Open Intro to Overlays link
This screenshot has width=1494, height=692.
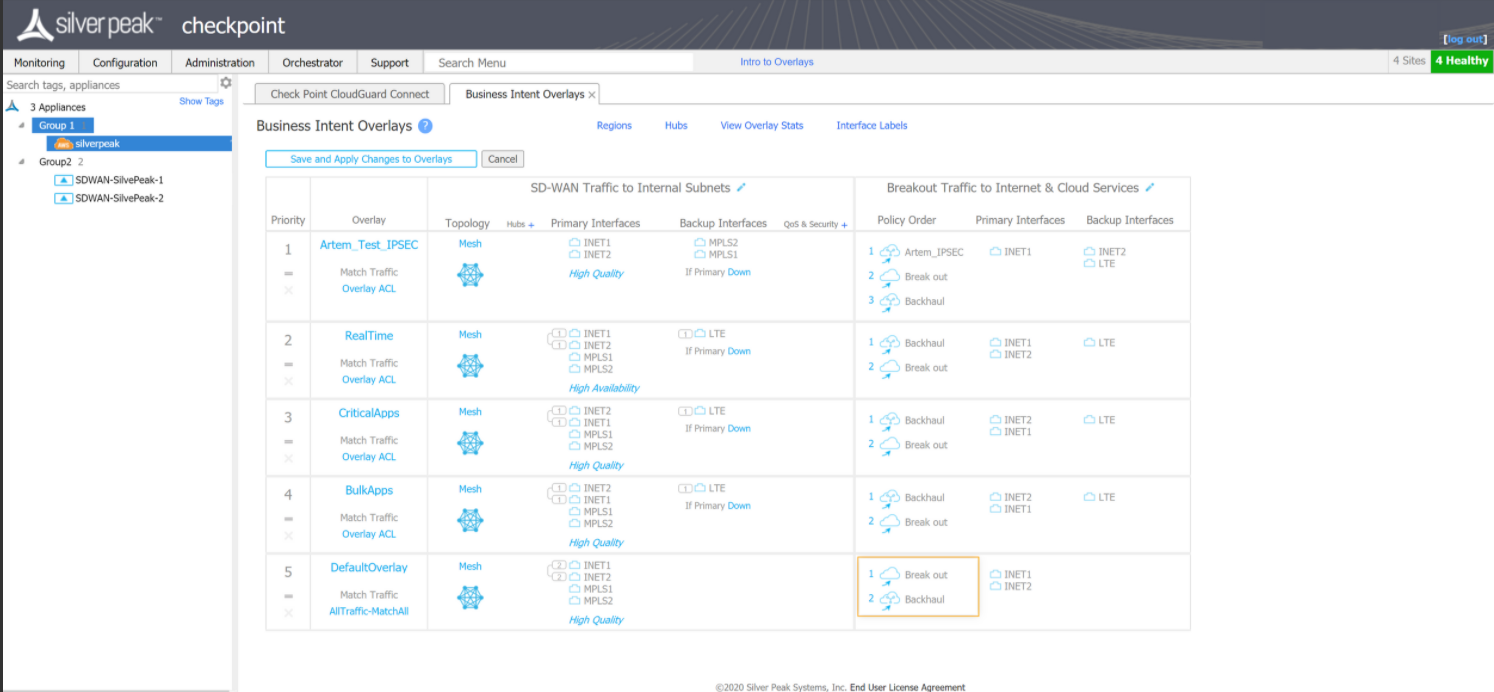[x=777, y=62]
